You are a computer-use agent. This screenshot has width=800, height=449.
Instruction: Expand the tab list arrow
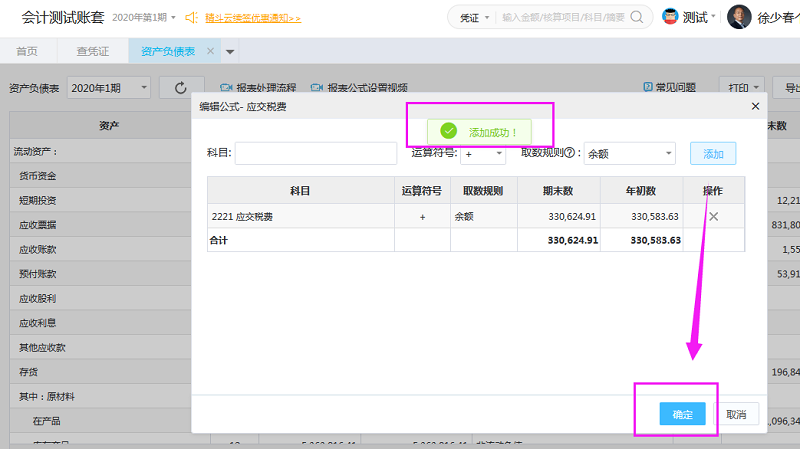pyautogui.click(x=231, y=51)
